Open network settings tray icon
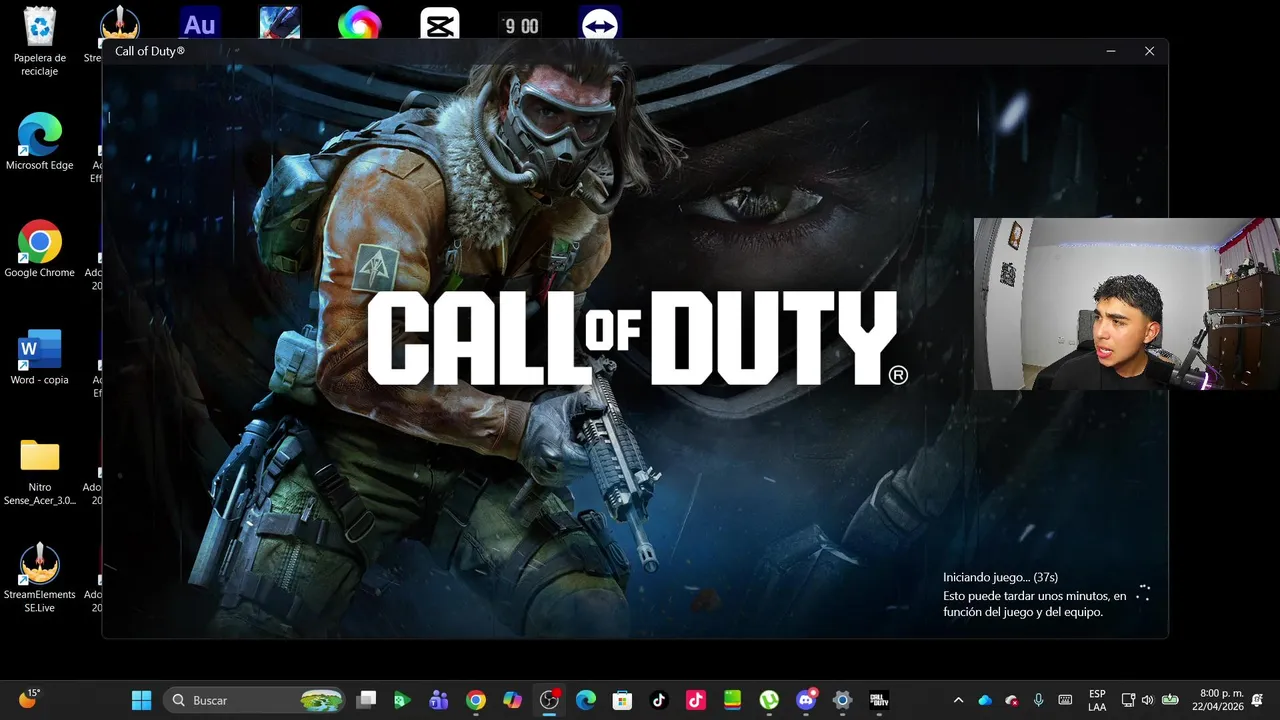Image resolution: width=1280 pixels, height=720 pixels. (1128, 700)
